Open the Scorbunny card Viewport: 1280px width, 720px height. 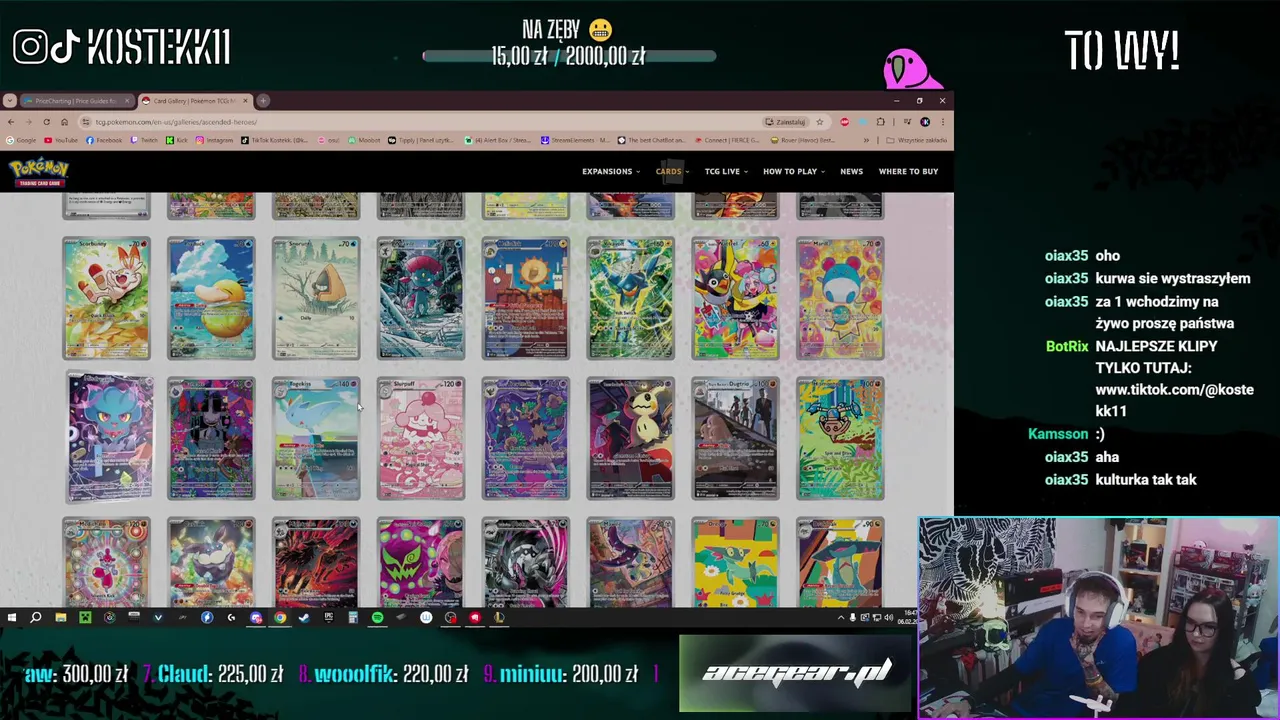pos(106,298)
